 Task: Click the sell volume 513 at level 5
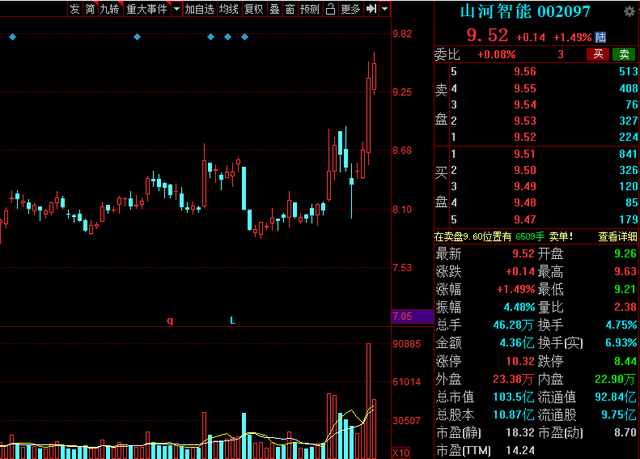click(x=628, y=72)
